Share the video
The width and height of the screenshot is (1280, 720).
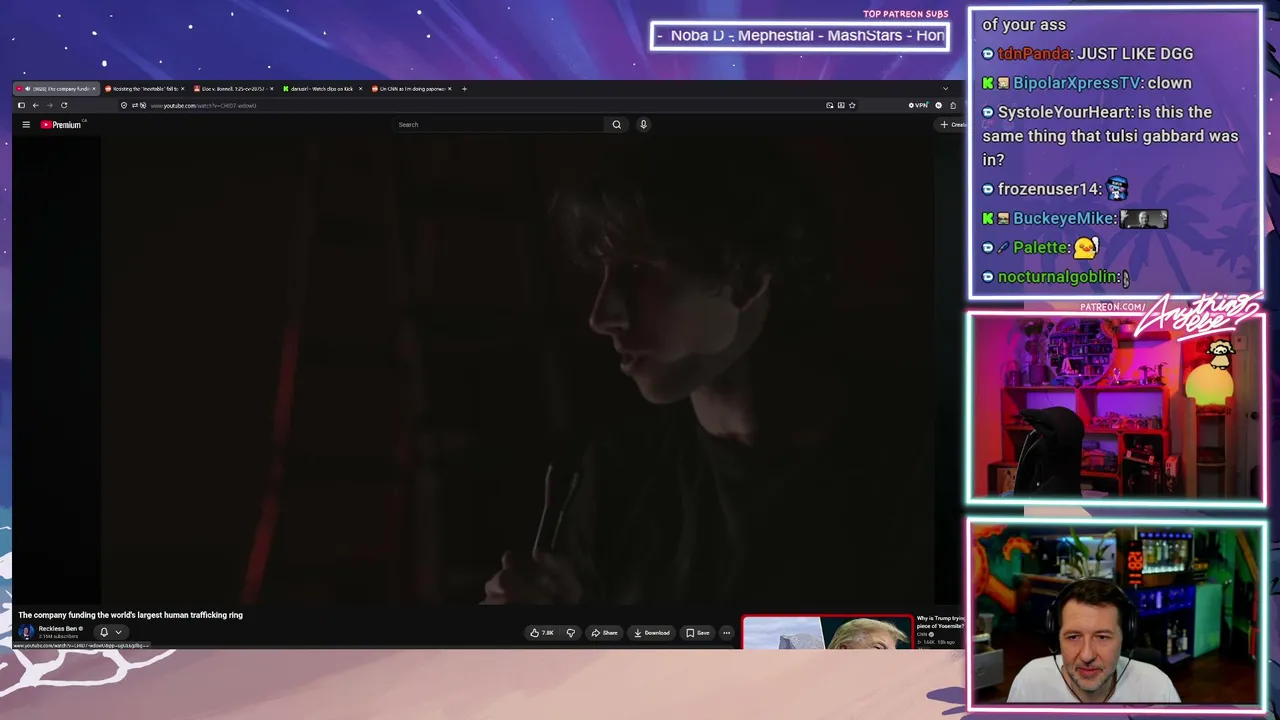click(x=604, y=633)
